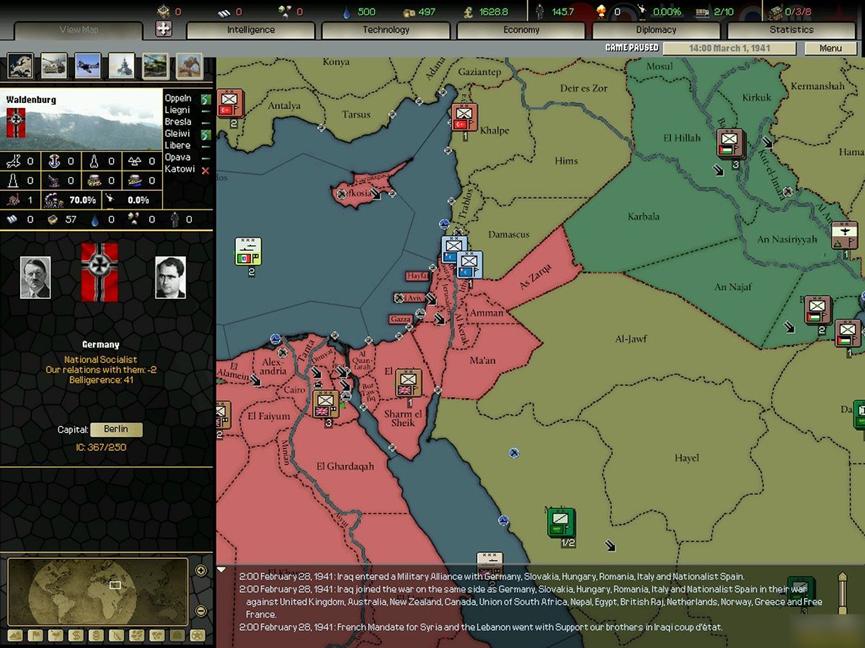
Task: Click the nuclear explosion icon in top bar
Action: 602,11
